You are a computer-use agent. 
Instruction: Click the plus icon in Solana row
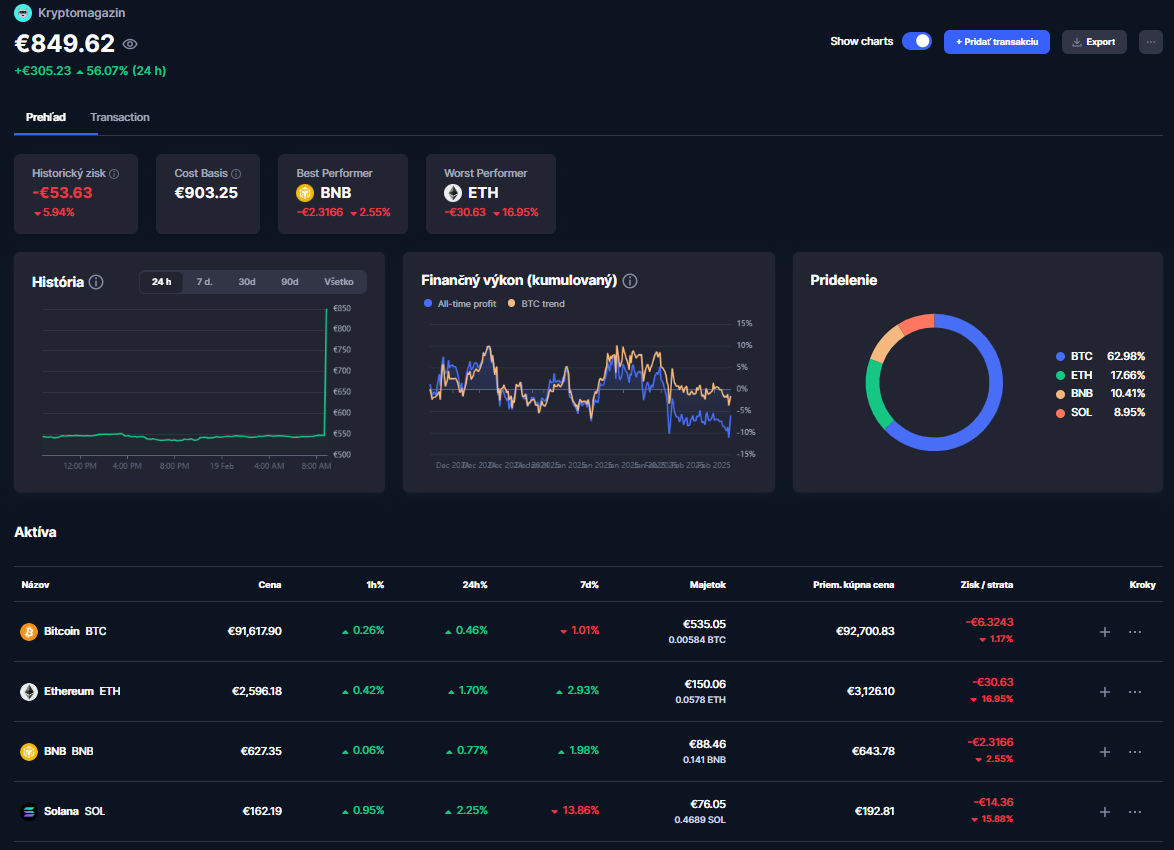tap(1105, 812)
